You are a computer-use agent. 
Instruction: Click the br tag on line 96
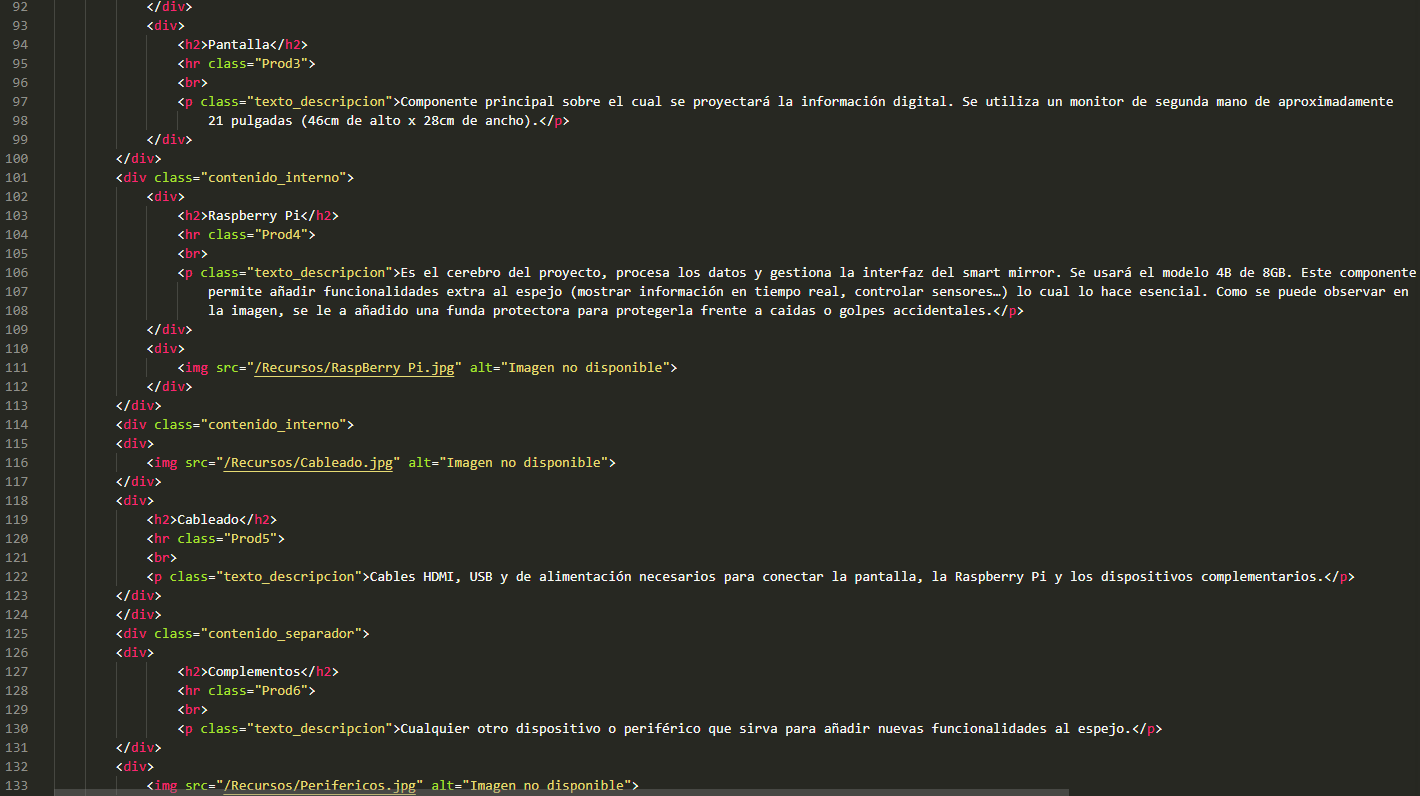193,83
